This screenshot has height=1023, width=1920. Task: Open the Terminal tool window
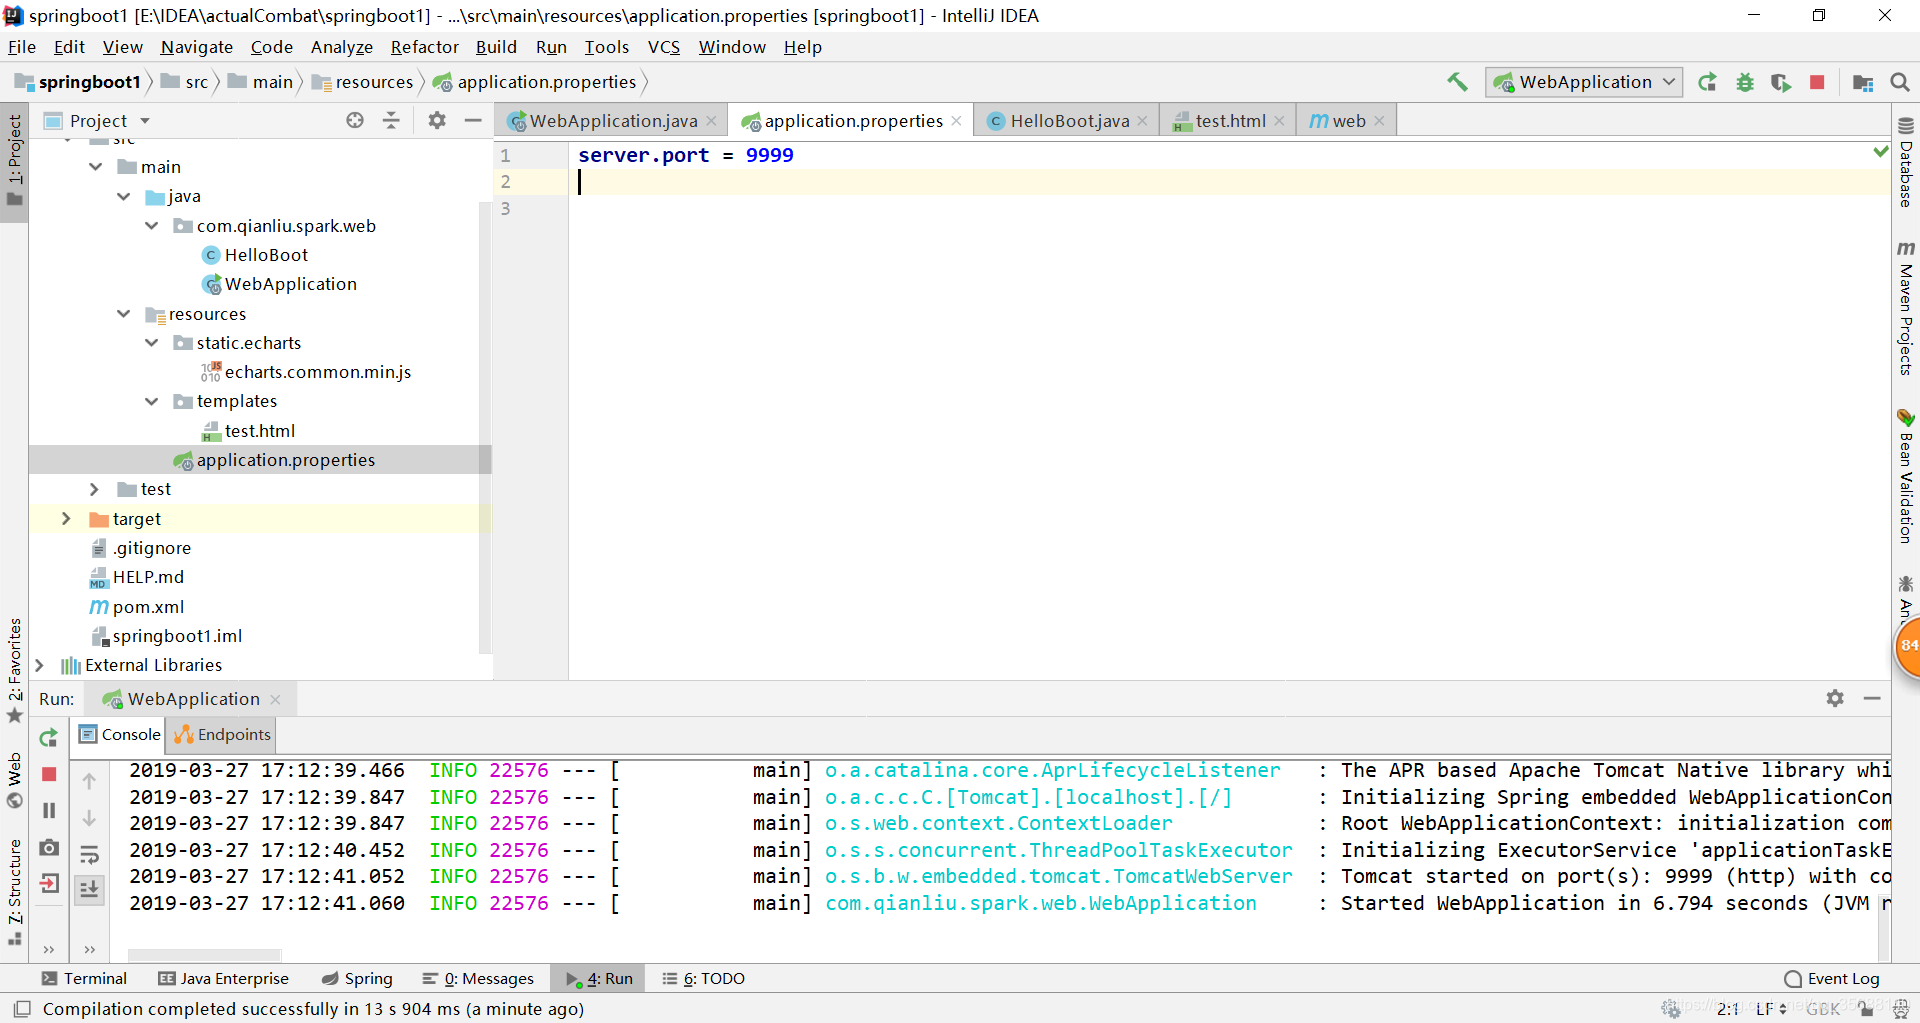(x=85, y=979)
